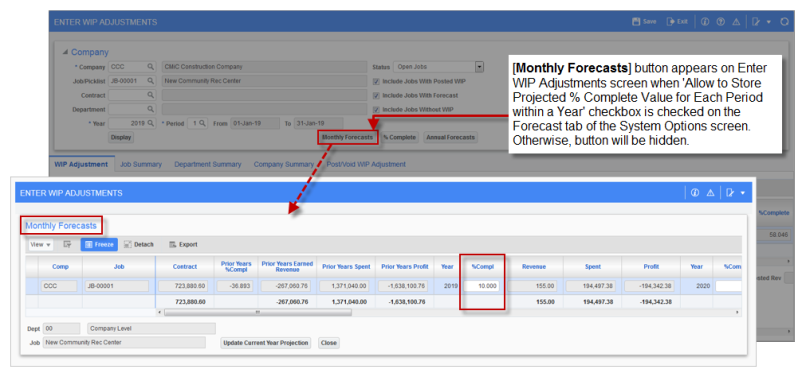Click the Job column header
802x373 pixels.
119,267
